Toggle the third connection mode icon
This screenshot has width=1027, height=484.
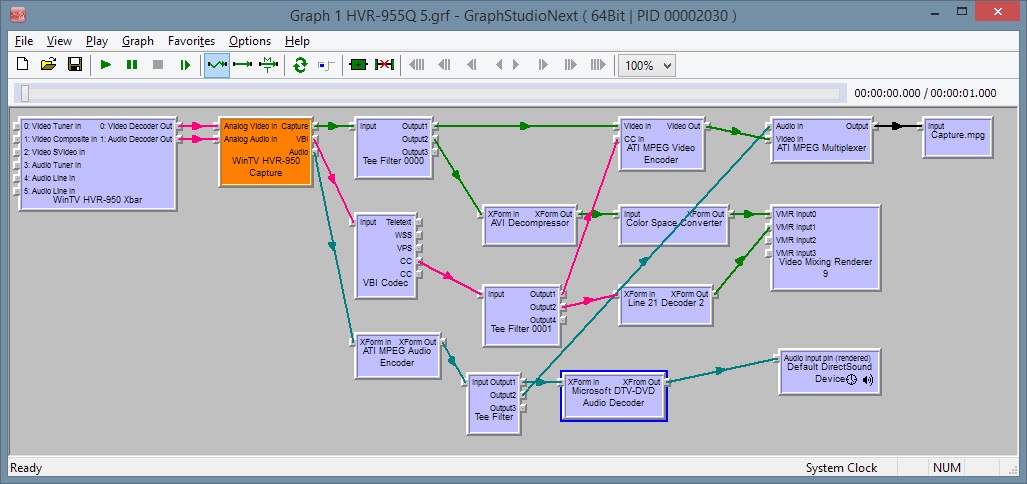tap(269, 65)
